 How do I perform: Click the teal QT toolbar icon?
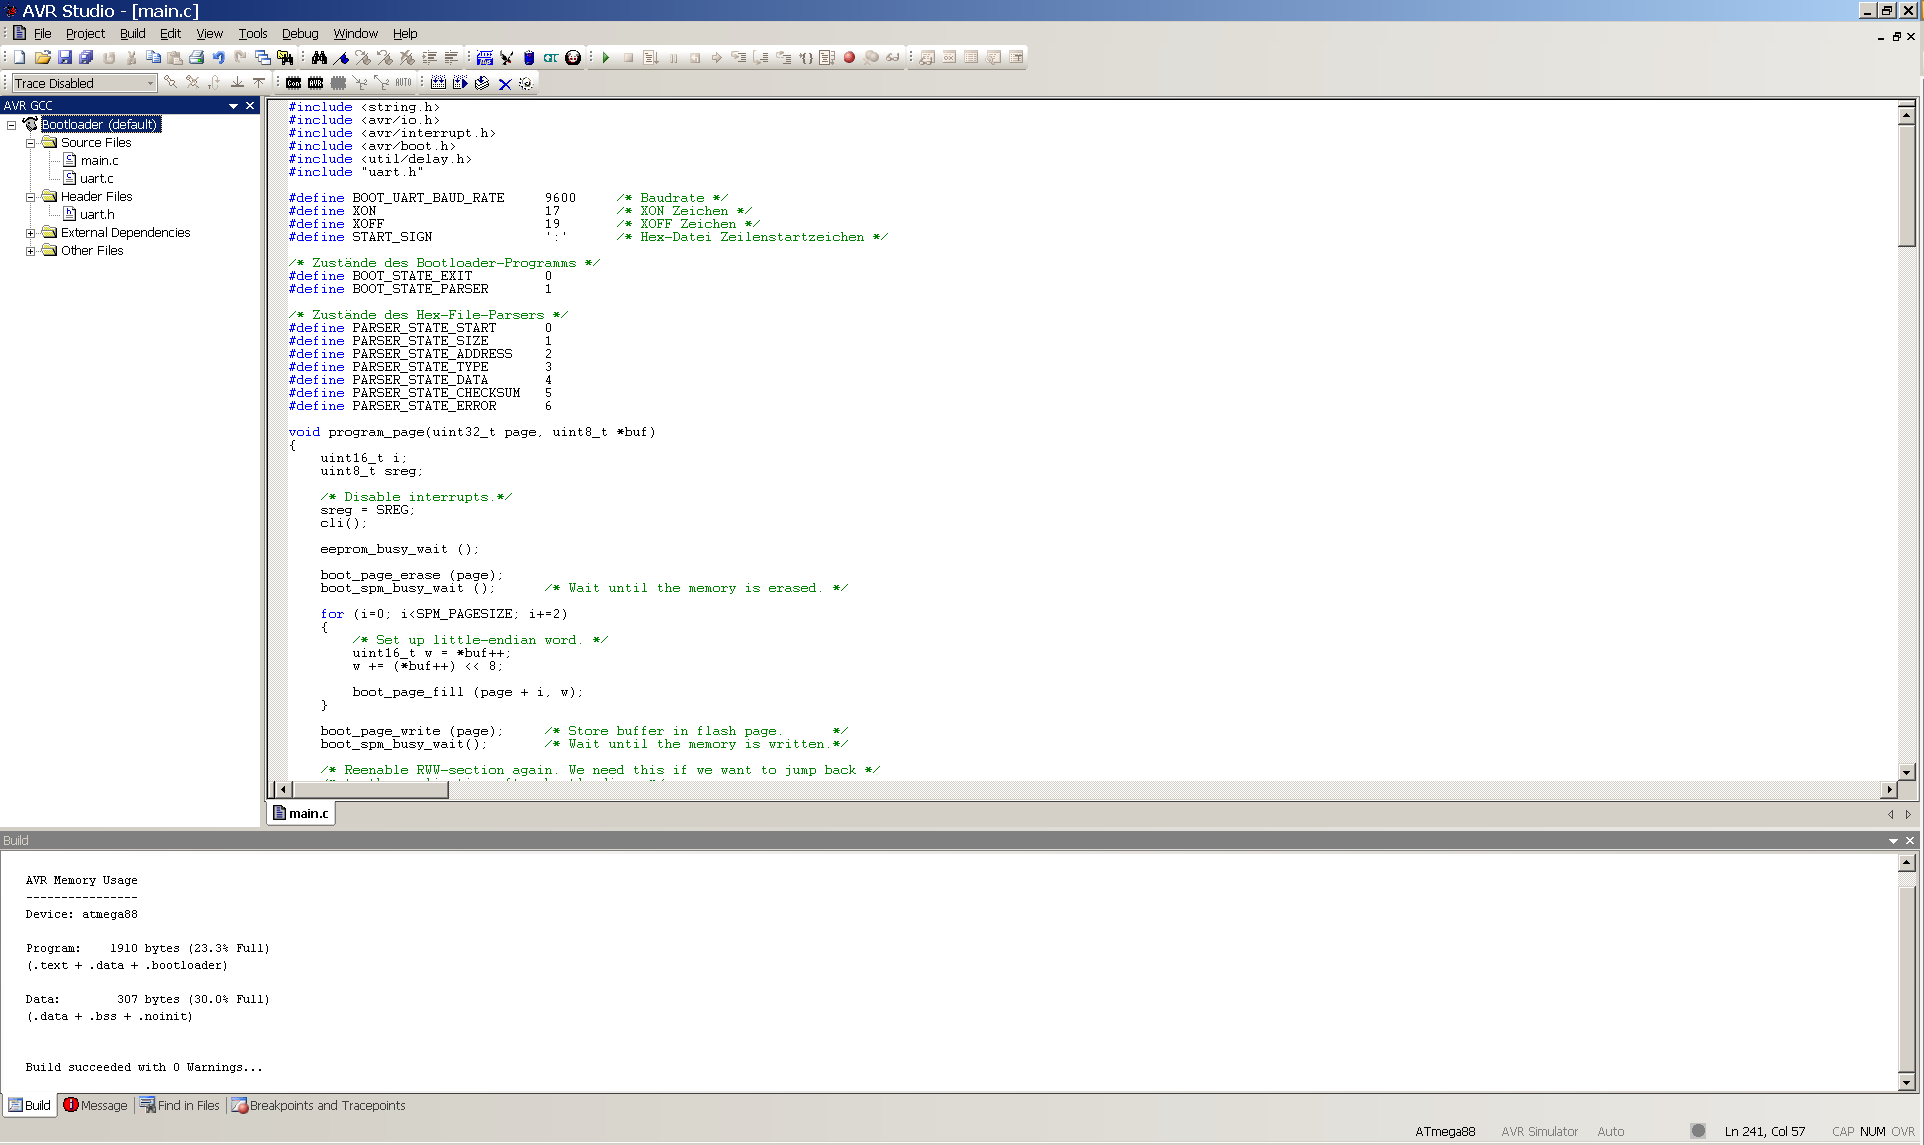(551, 58)
